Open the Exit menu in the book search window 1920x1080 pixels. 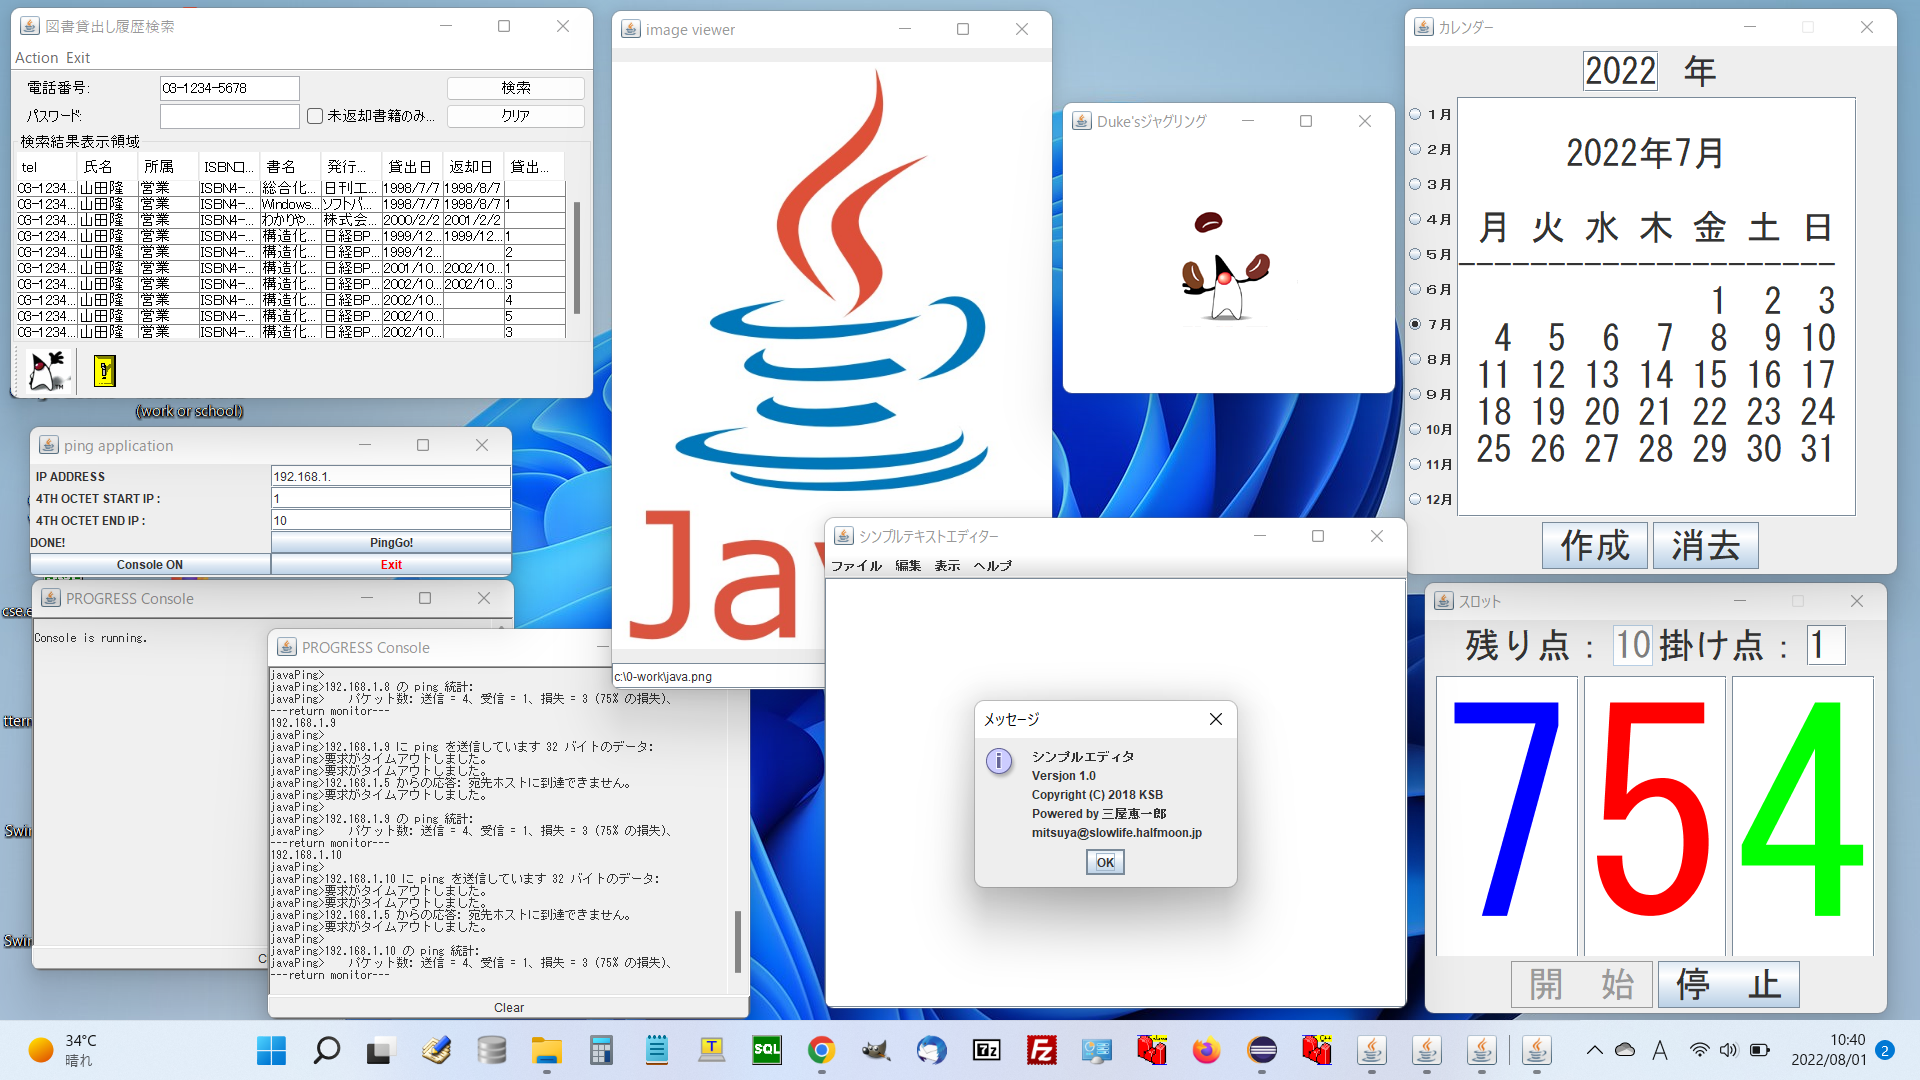click(78, 58)
